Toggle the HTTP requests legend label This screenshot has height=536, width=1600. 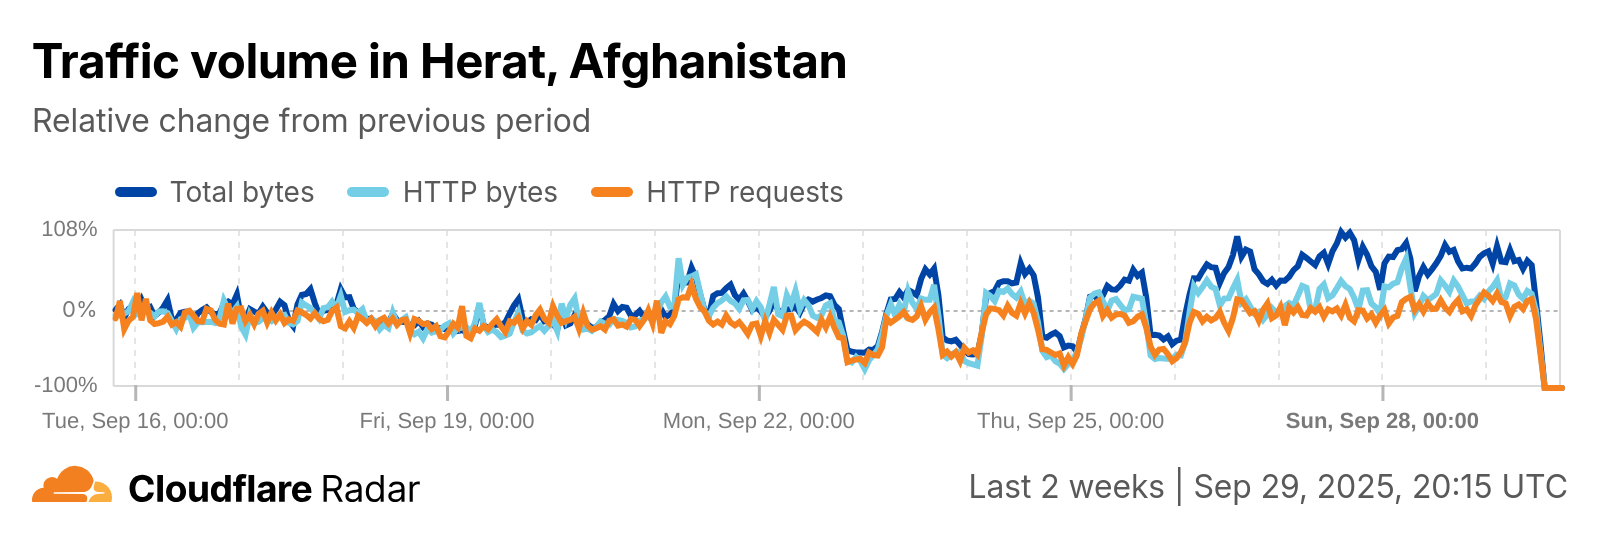[x=744, y=192]
